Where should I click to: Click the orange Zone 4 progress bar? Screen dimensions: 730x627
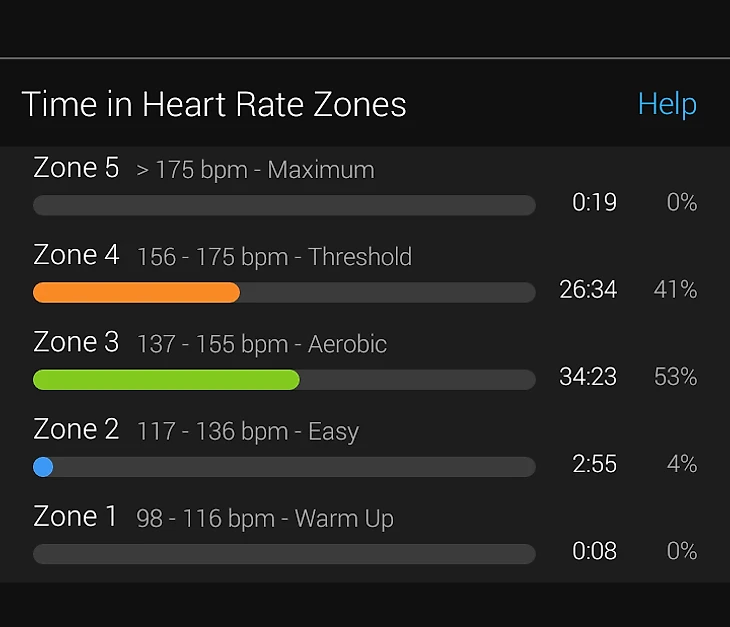(137, 292)
